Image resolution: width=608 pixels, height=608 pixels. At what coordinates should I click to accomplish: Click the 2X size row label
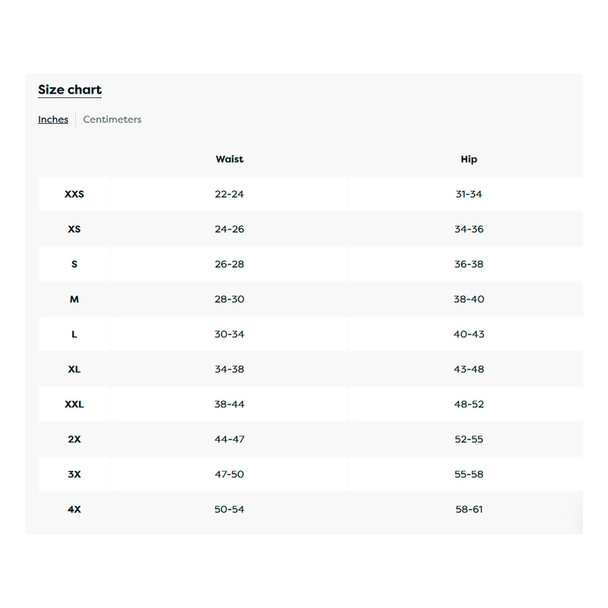(x=74, y=439)
